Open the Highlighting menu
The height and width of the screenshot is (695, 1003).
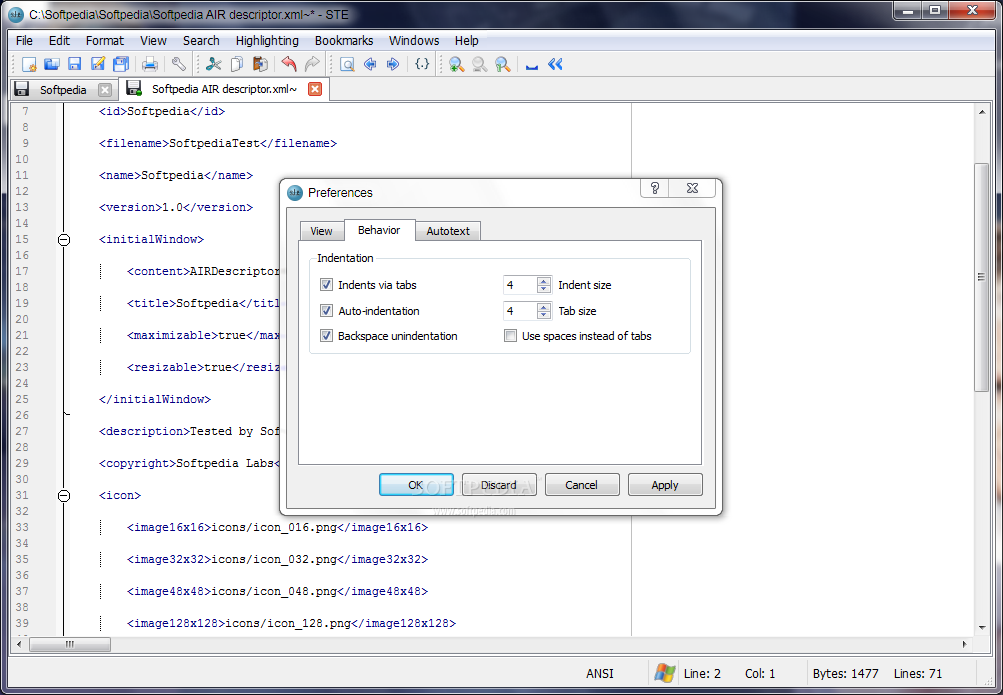click(x=267, y=40)
